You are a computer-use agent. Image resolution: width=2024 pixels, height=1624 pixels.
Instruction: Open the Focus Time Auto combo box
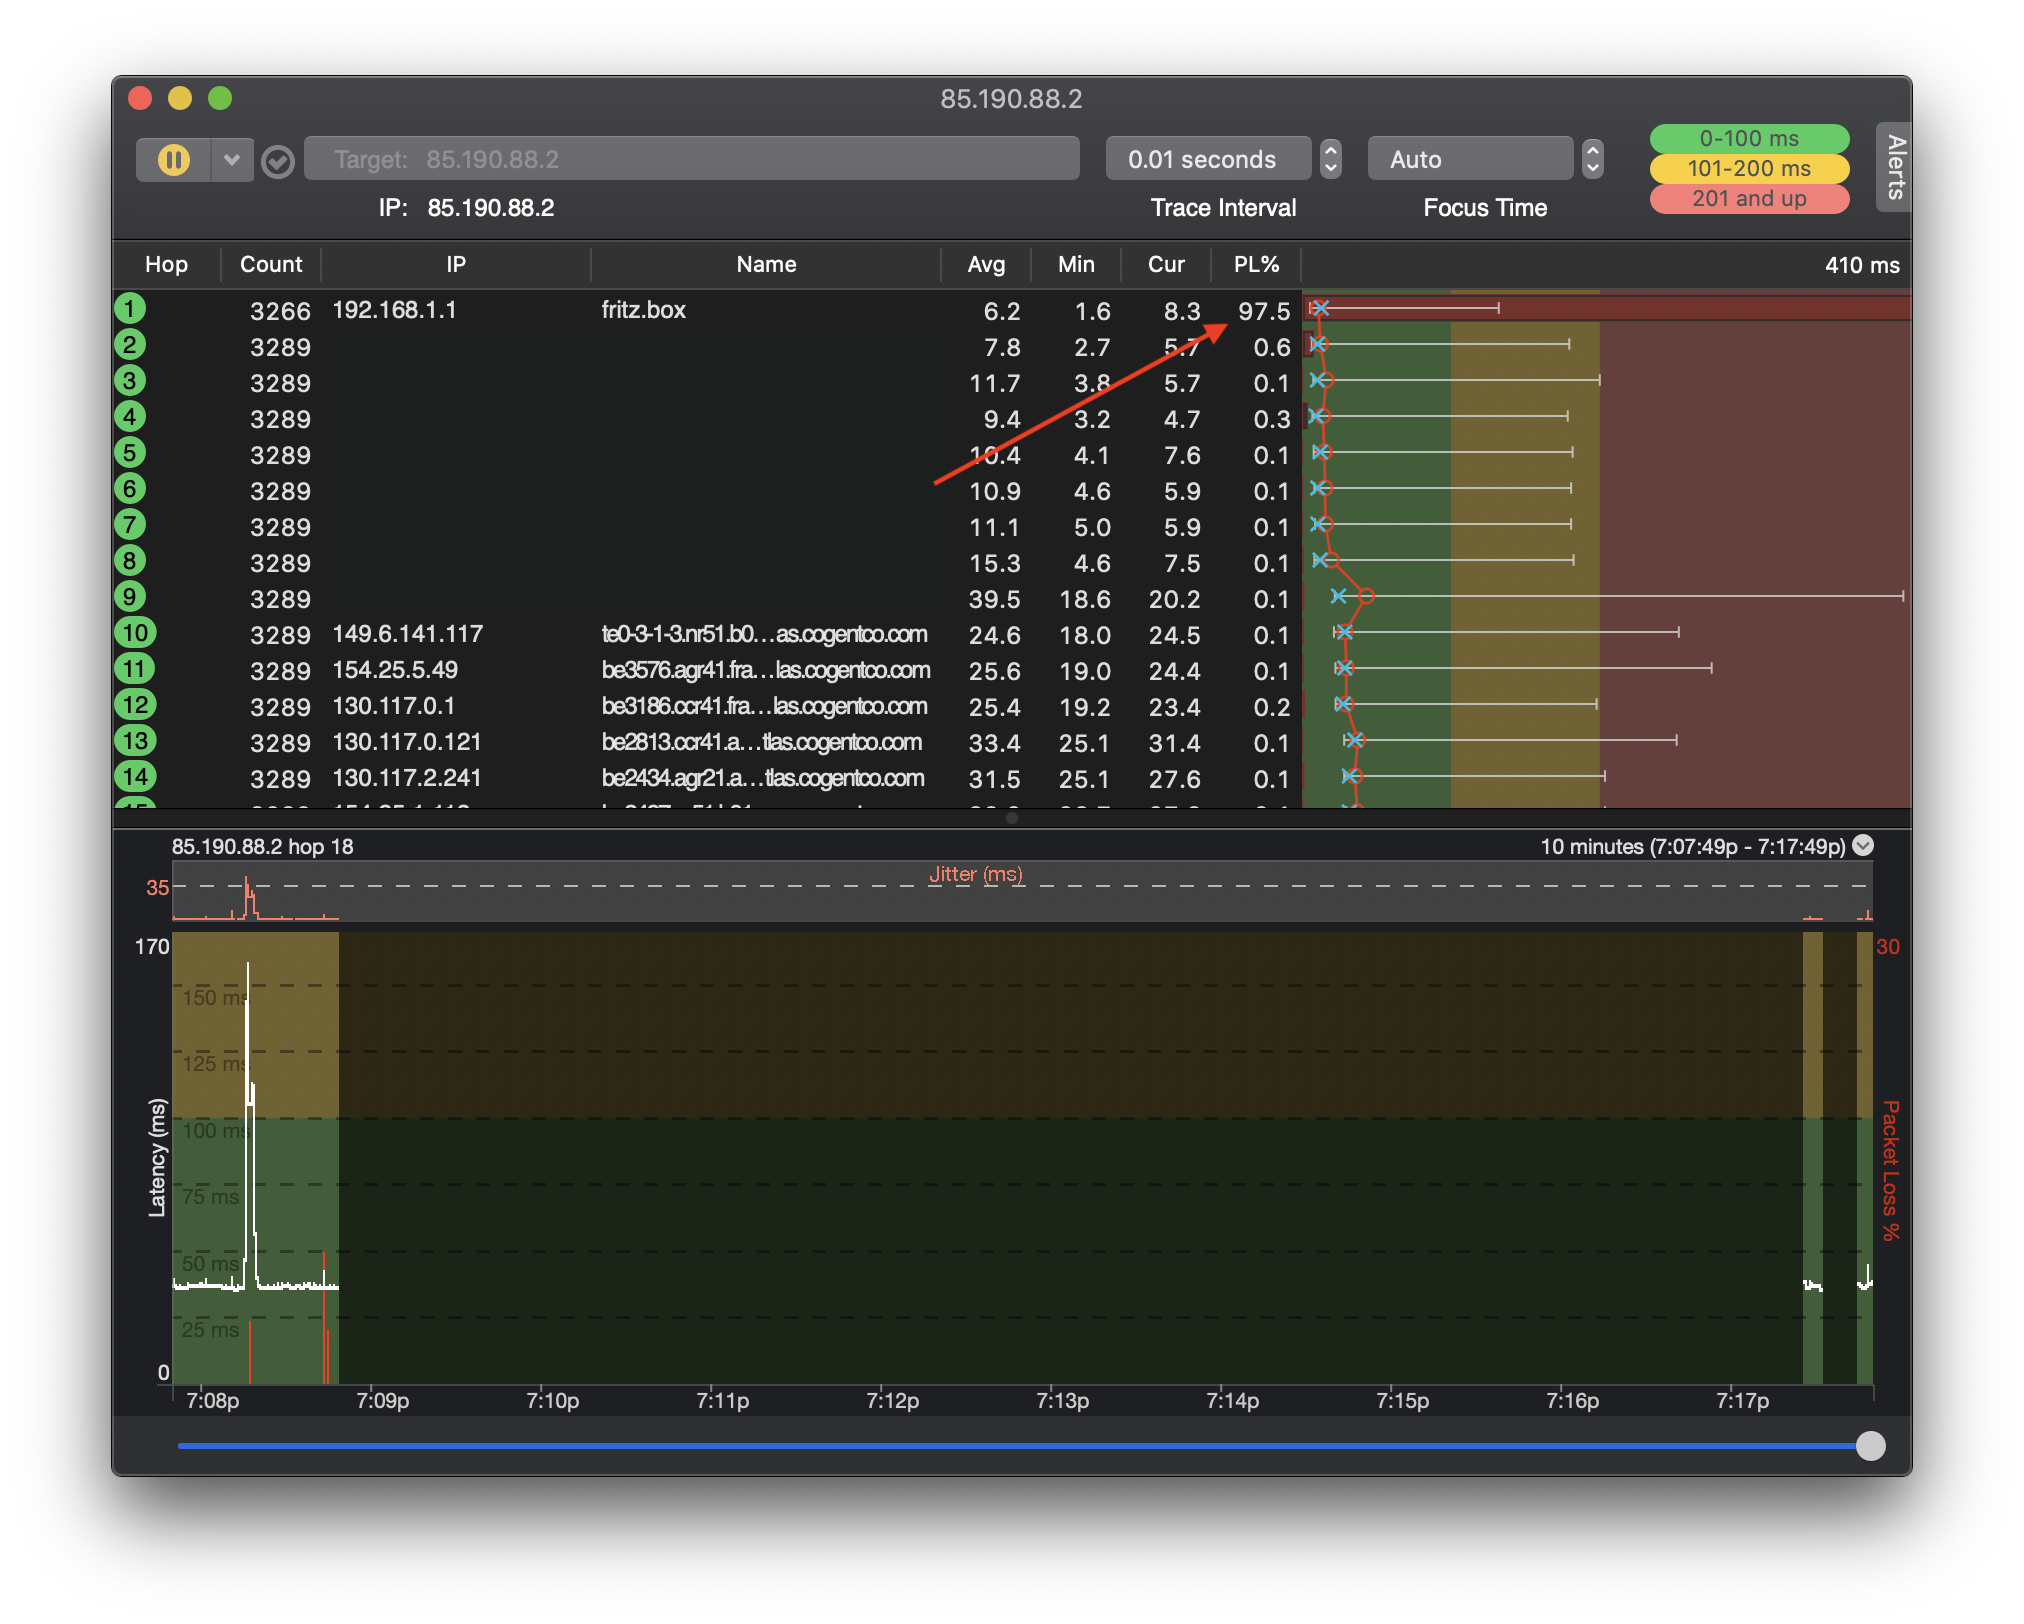click(x=1470, y=160)
